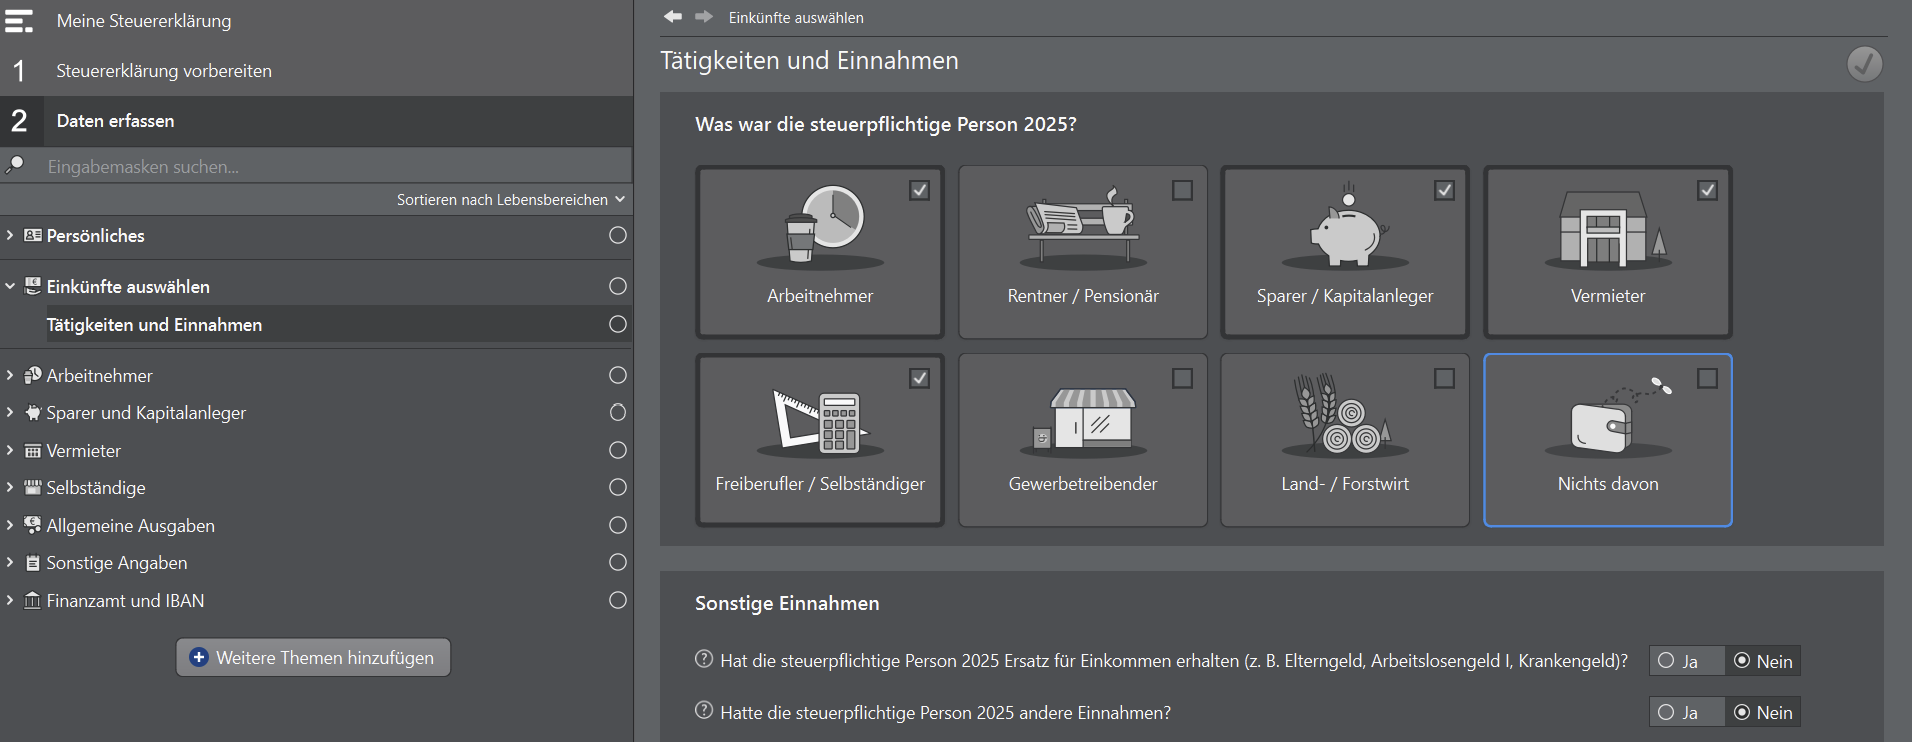Click the Rentner / Pensionär bench icon
The width and height of the screenshot is (1912, 742).
(1083, 226)
